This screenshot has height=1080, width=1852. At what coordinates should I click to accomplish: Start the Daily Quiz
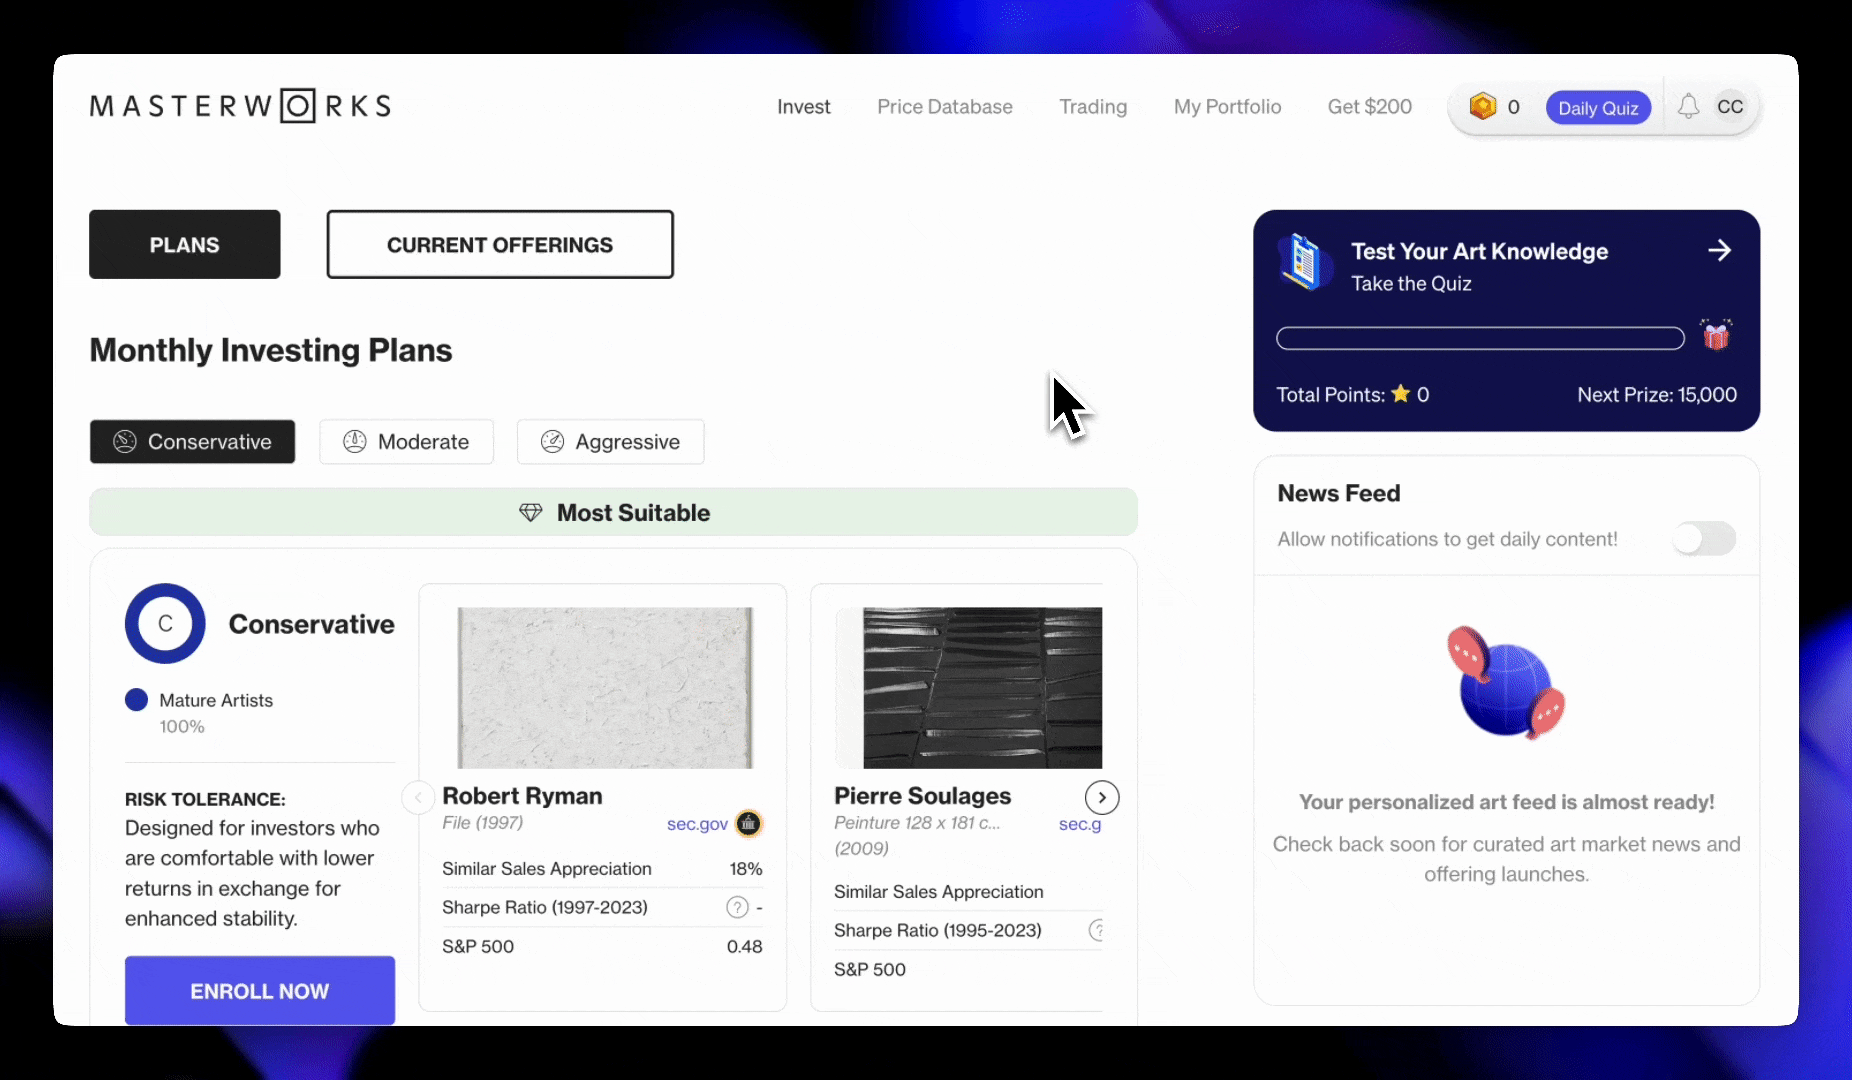(x=1597, y=108)
